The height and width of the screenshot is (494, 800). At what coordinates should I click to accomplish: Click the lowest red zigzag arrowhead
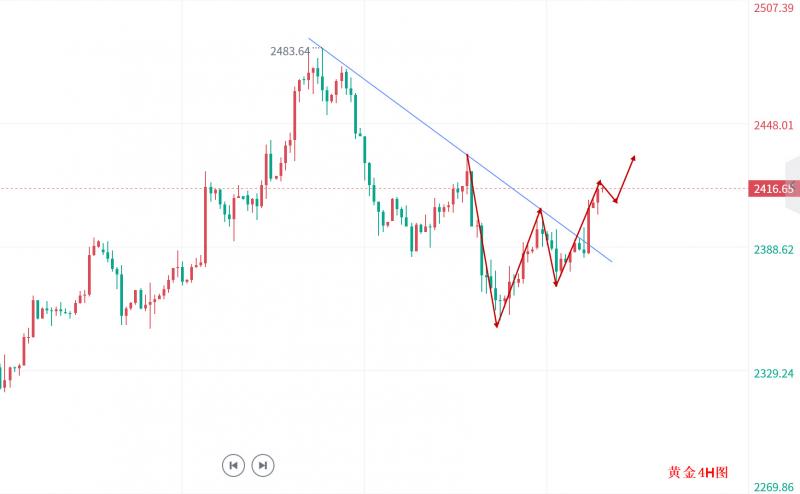[496, 324]
